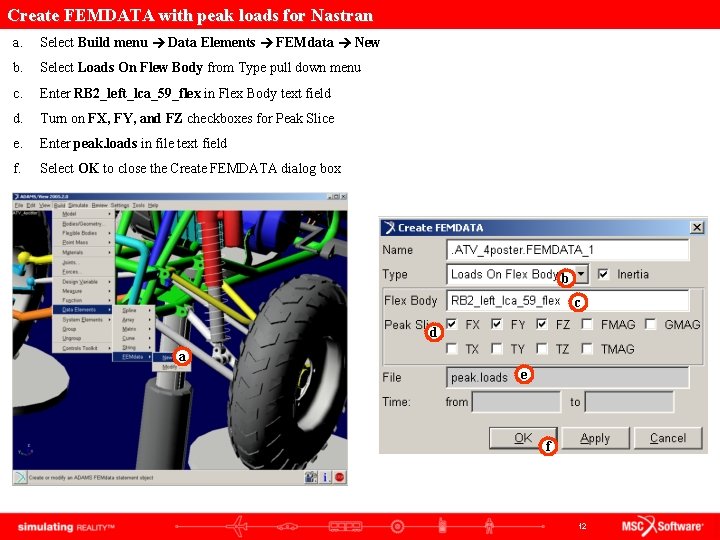Viewport: 720px width, 540px height.
Task: Open the Information icon in ADAMS status bar
Action: [x=325, y=477]
